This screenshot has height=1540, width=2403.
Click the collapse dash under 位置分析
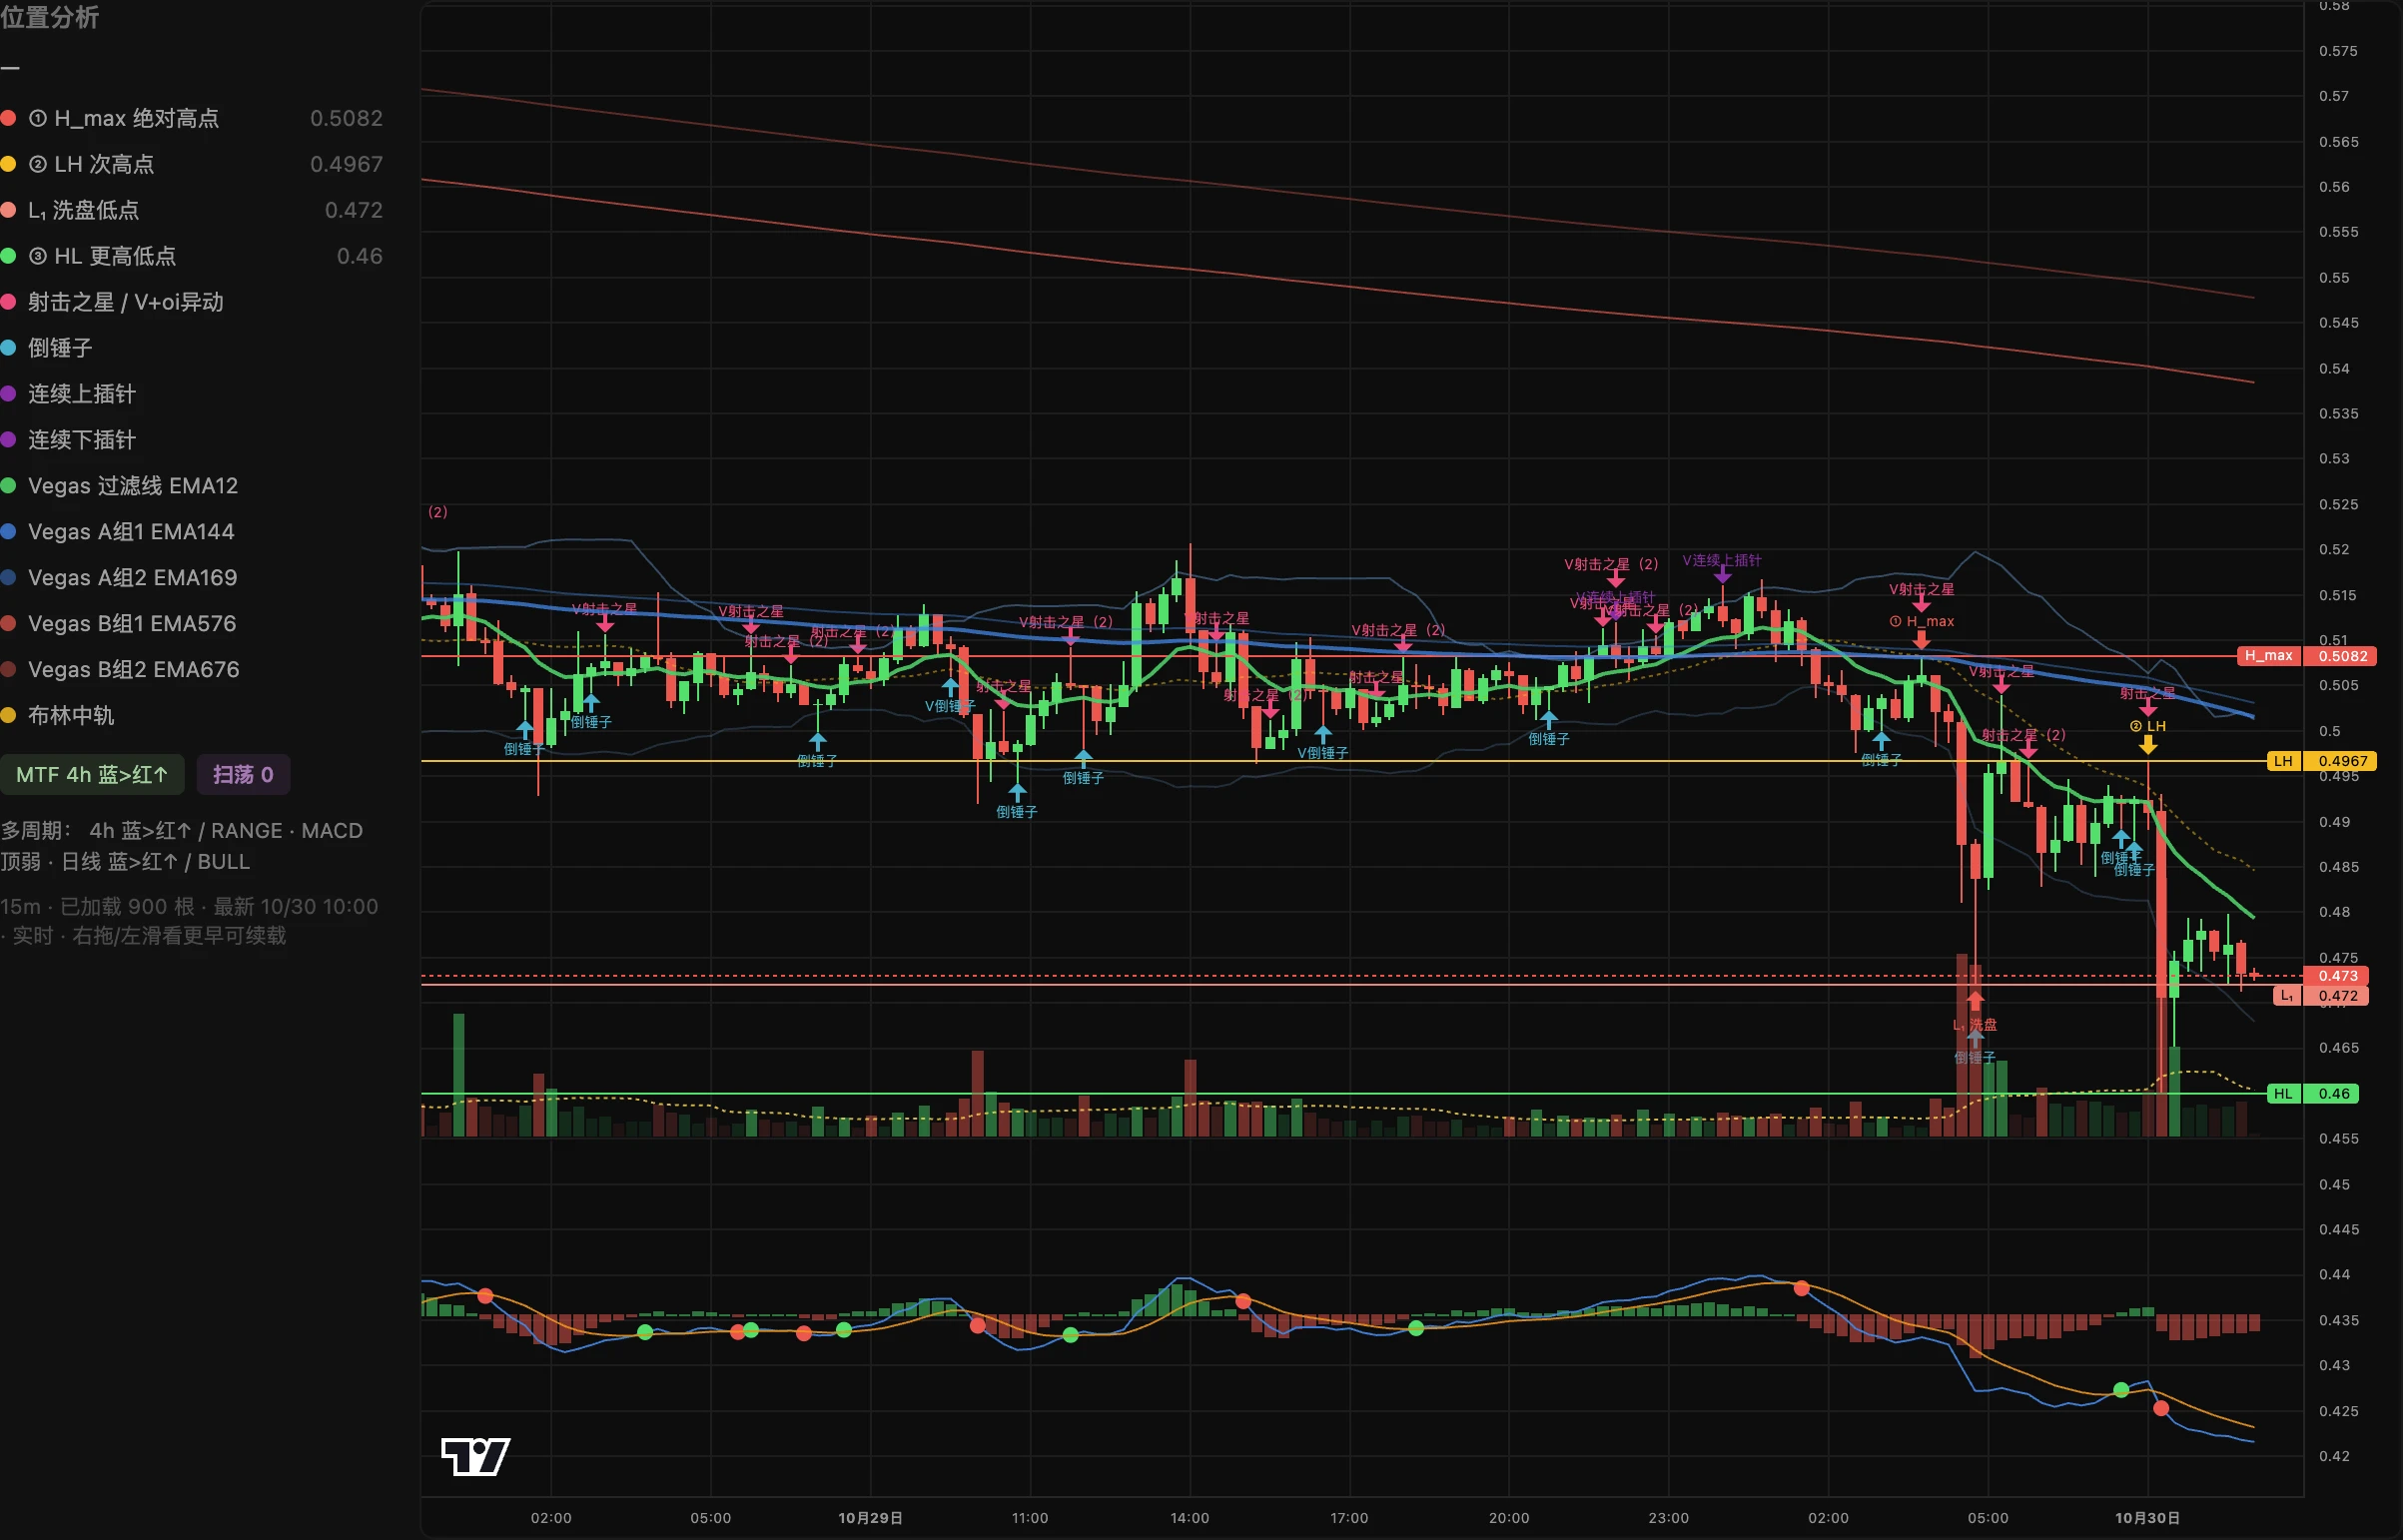10,68
